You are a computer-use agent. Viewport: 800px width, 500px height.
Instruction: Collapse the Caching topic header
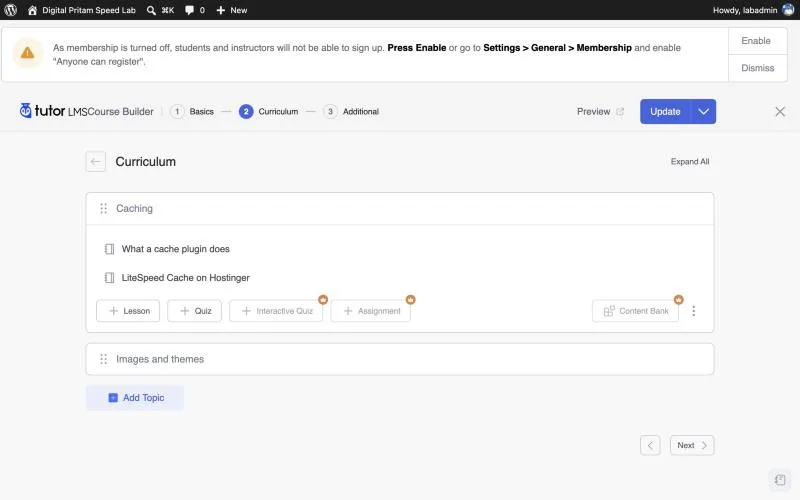pyautogui.click(x=399, y=208)
